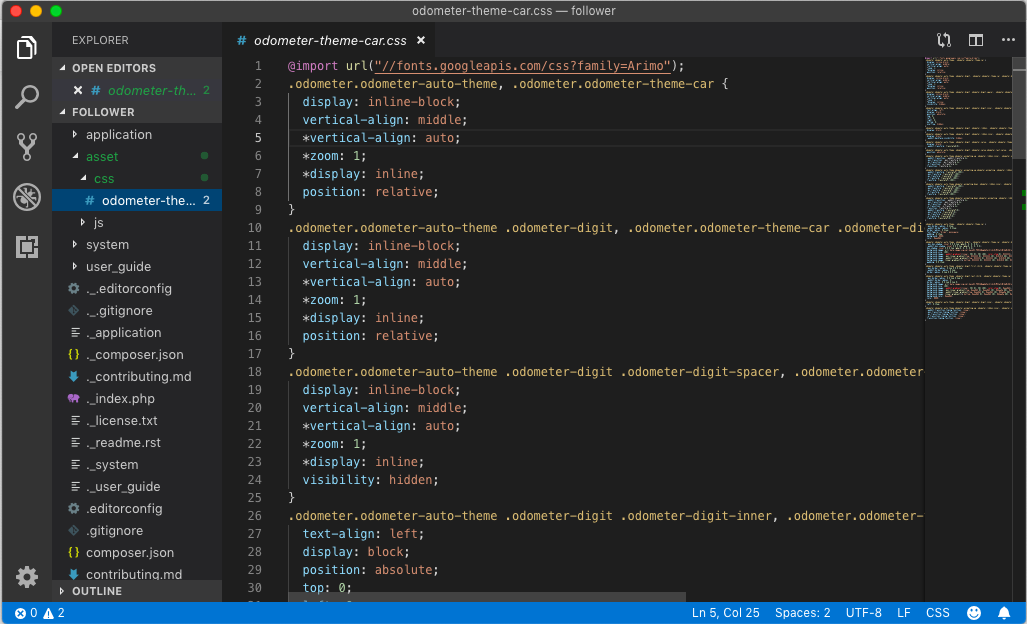1027x624 pixels.
Task: Close the odometer-theme-car.css tab
Action: click(421, 41)
